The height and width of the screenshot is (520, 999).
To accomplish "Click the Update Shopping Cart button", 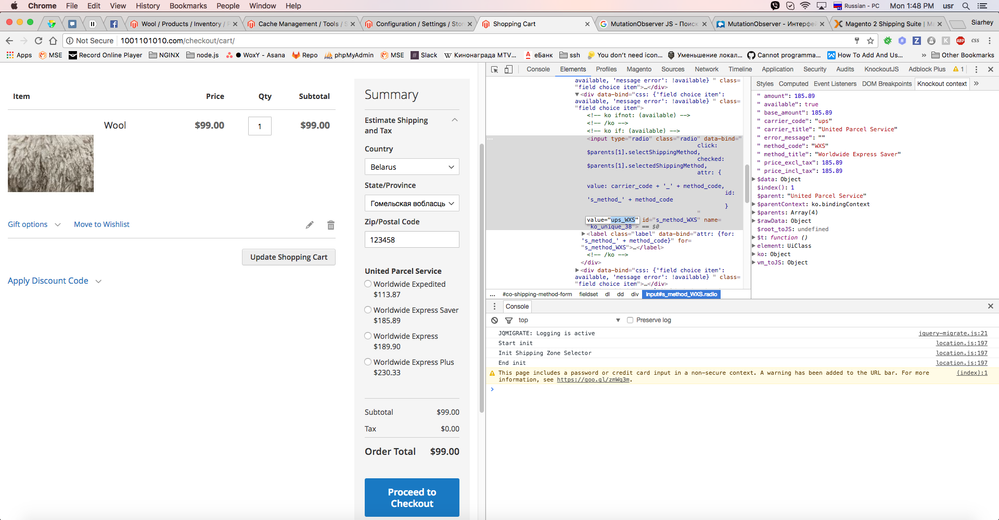I will (288, 257).
